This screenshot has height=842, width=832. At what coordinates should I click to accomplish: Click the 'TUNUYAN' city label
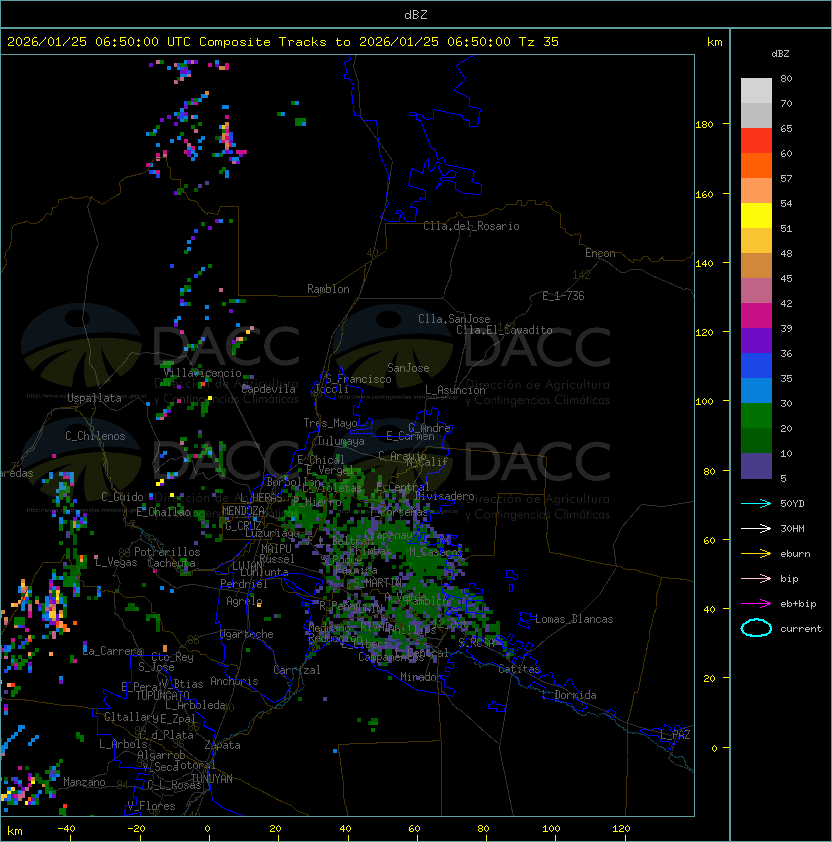(x=212, y=779)
